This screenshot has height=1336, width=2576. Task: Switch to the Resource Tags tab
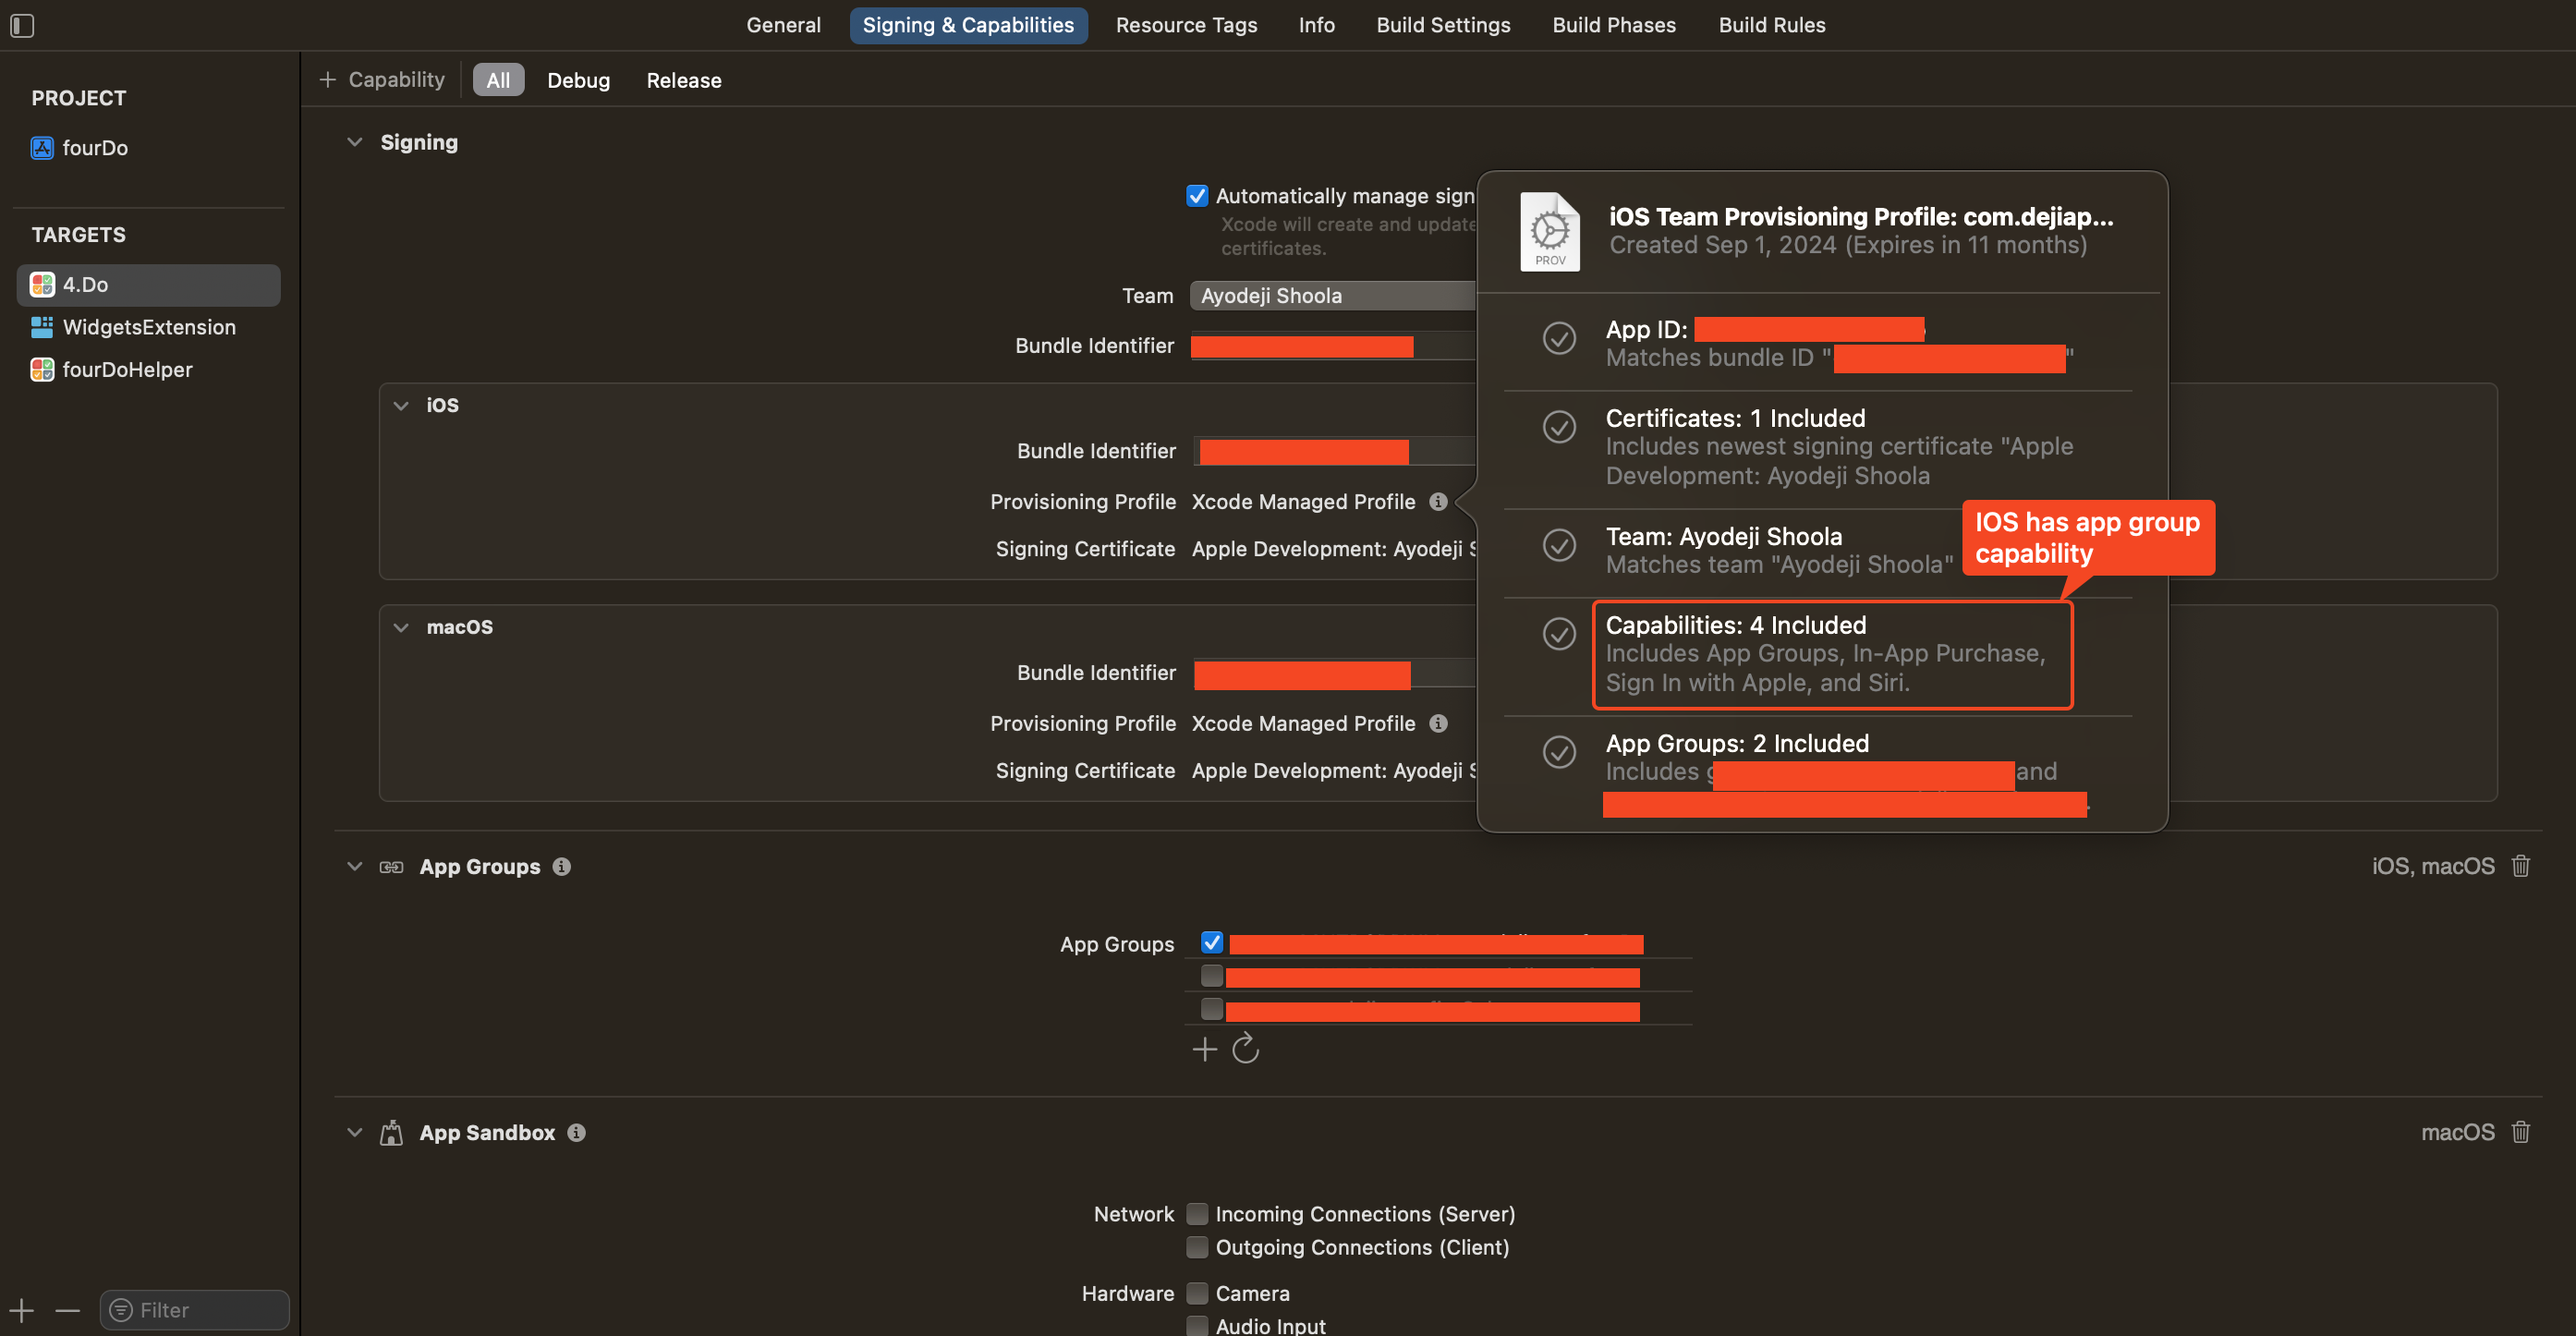[1186, 25]
